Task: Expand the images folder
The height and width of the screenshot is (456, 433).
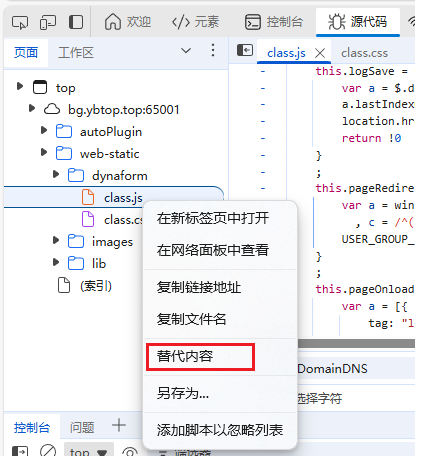Action: pyautogui.click(x=56, y=240)
